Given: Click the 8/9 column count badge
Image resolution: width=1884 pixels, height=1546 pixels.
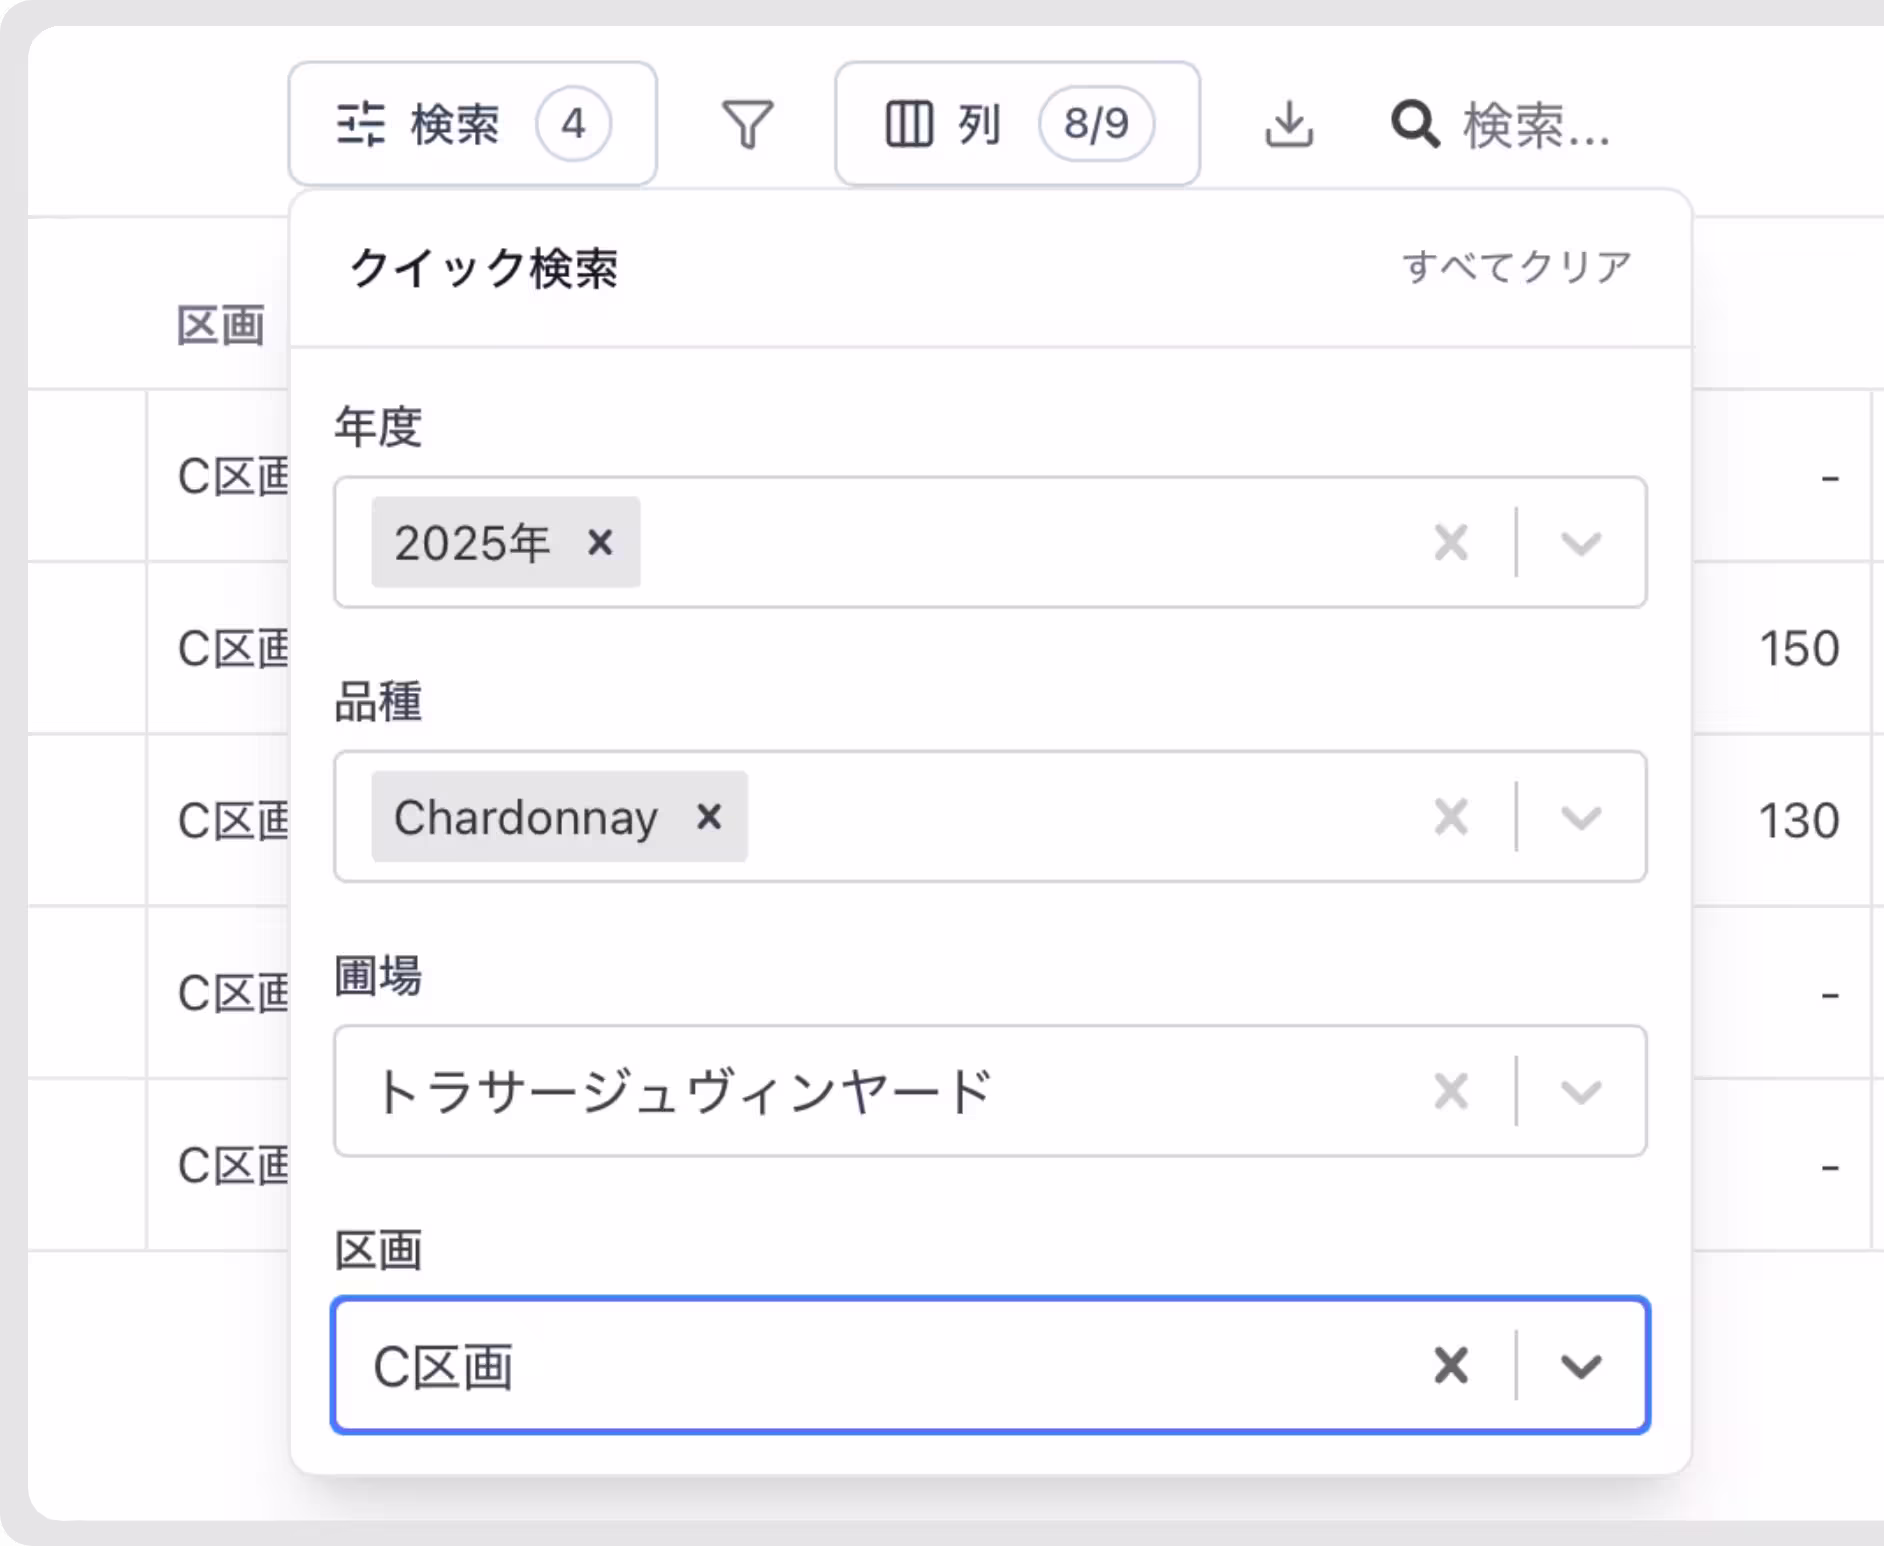Looking at the screenshot, I should [x=1096, y=122].
